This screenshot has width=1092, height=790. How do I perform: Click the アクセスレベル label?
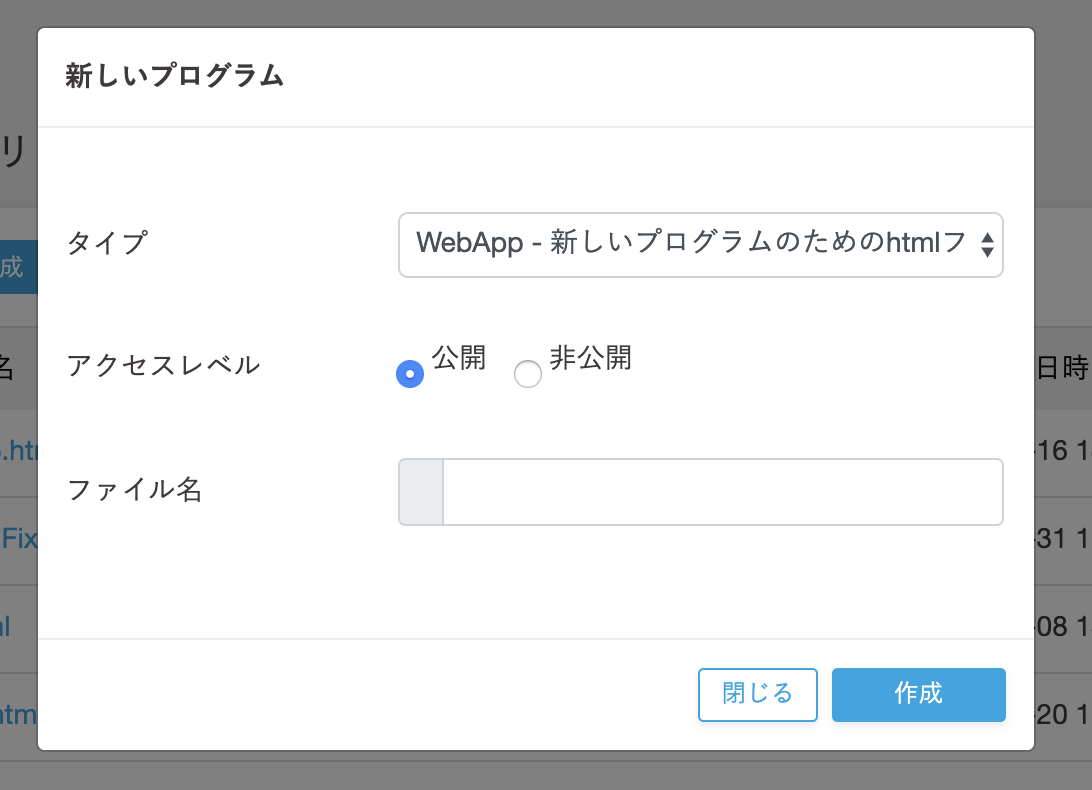coord(163,365)
